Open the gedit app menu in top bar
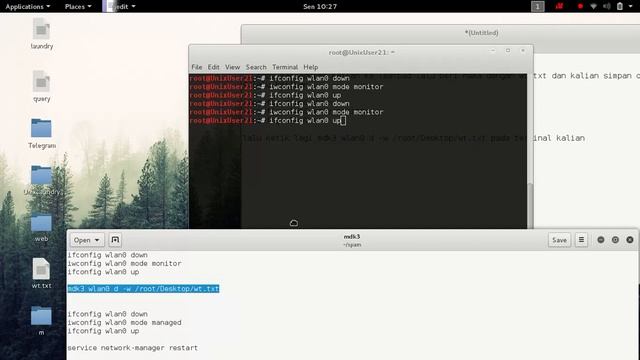640x360 pixels. coord(119,7)
